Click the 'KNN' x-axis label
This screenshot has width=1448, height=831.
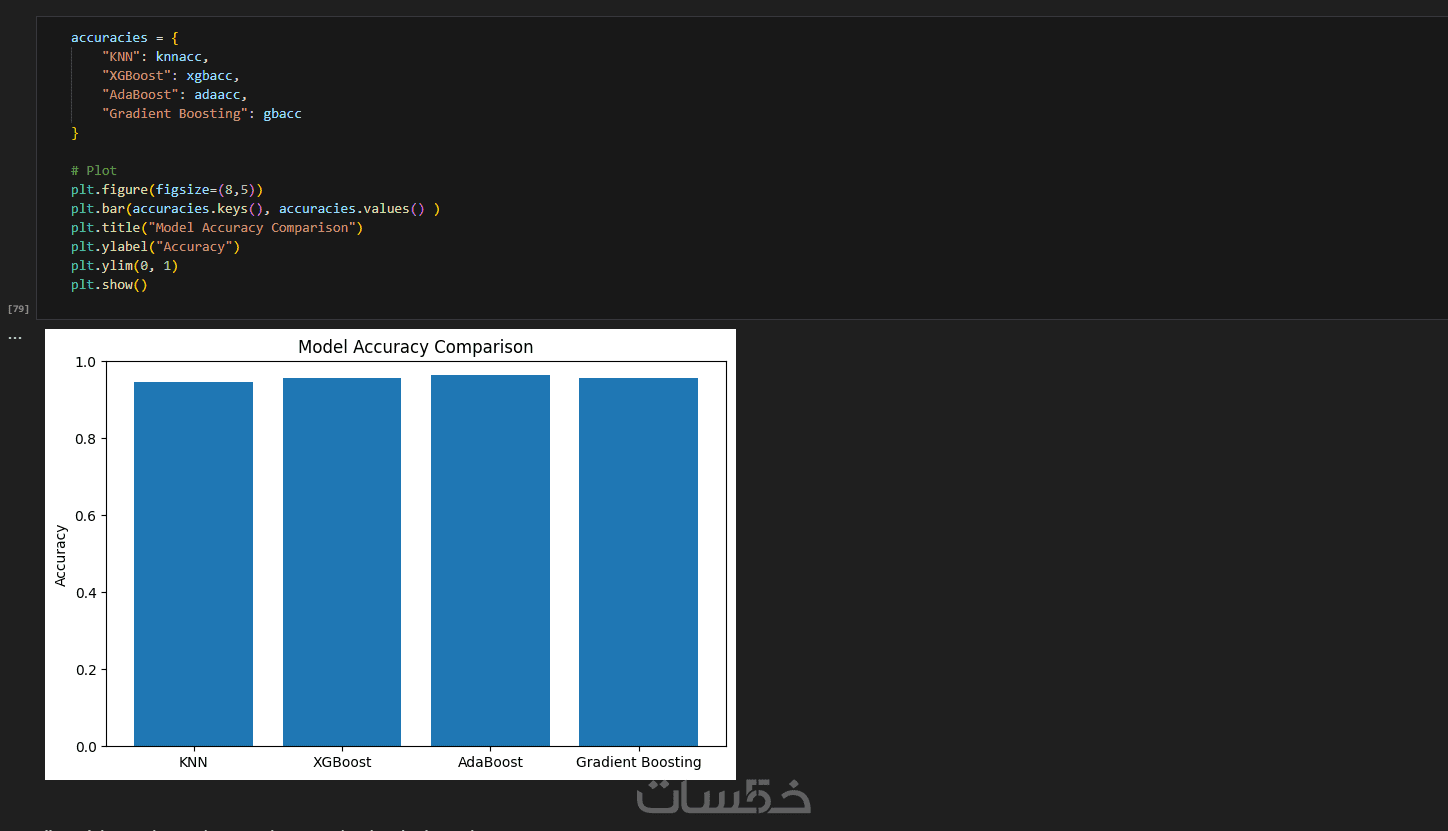(193, 762)
